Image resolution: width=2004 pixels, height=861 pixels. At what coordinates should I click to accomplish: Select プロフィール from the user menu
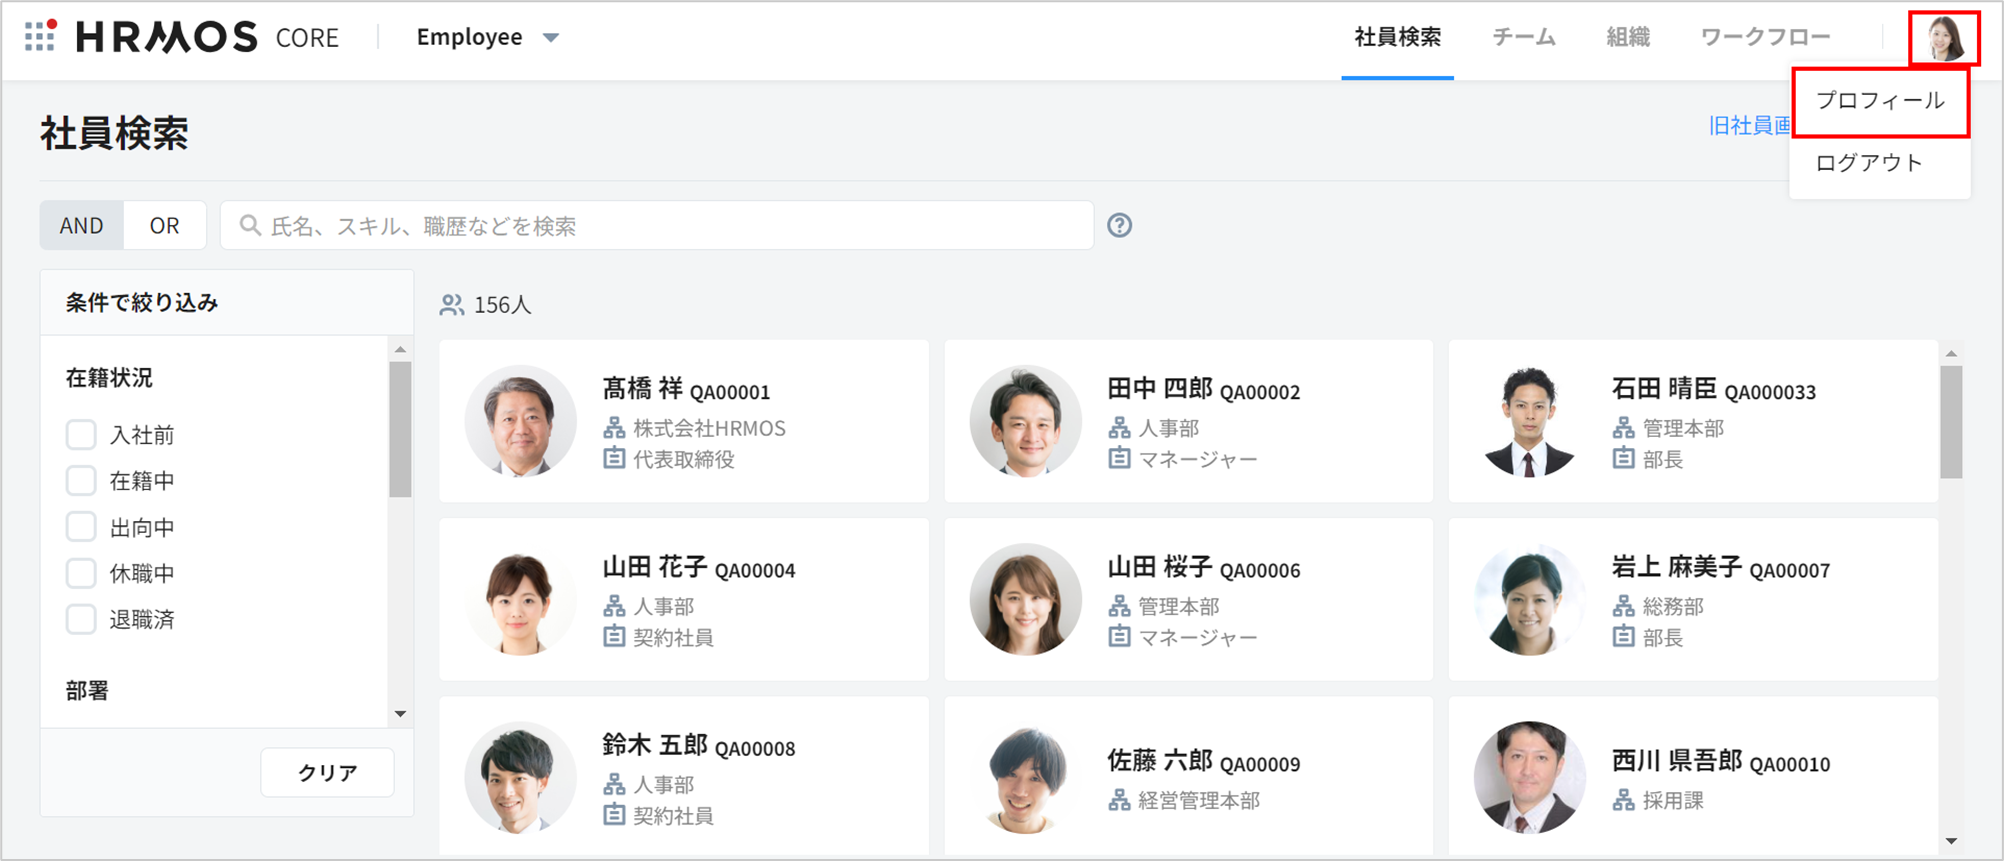click(1879, 101)
